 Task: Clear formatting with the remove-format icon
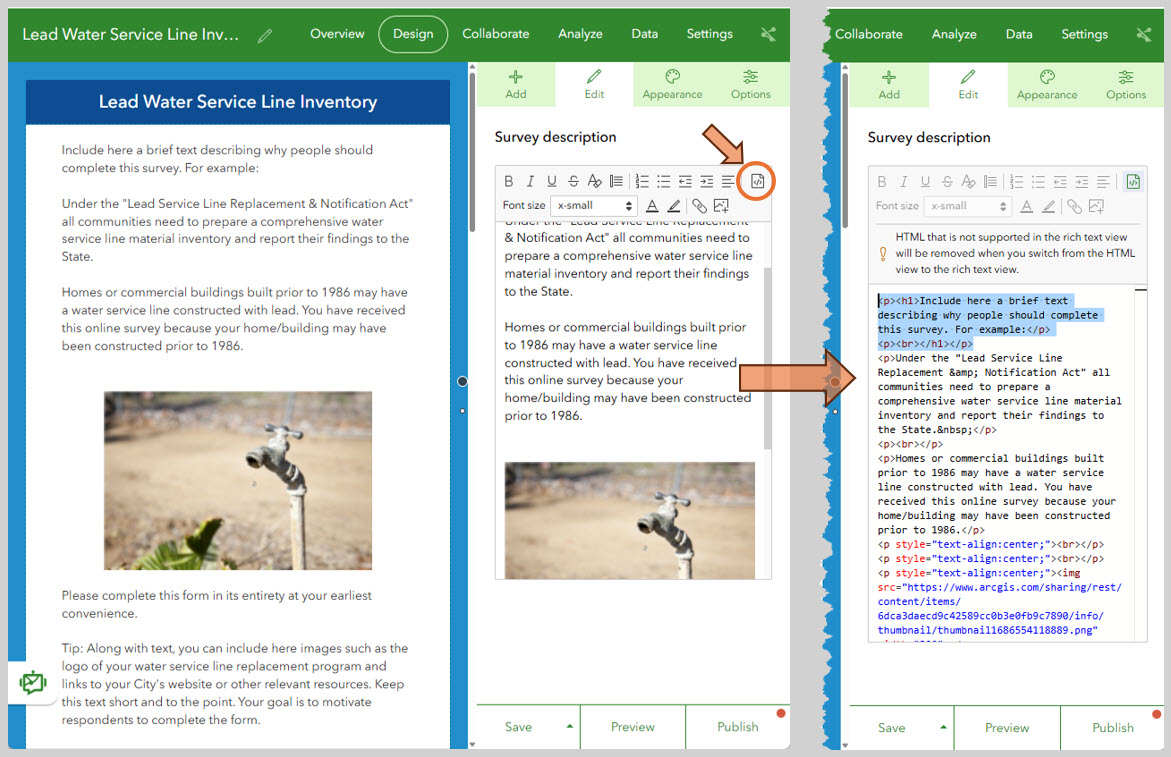tap(595, 181)
